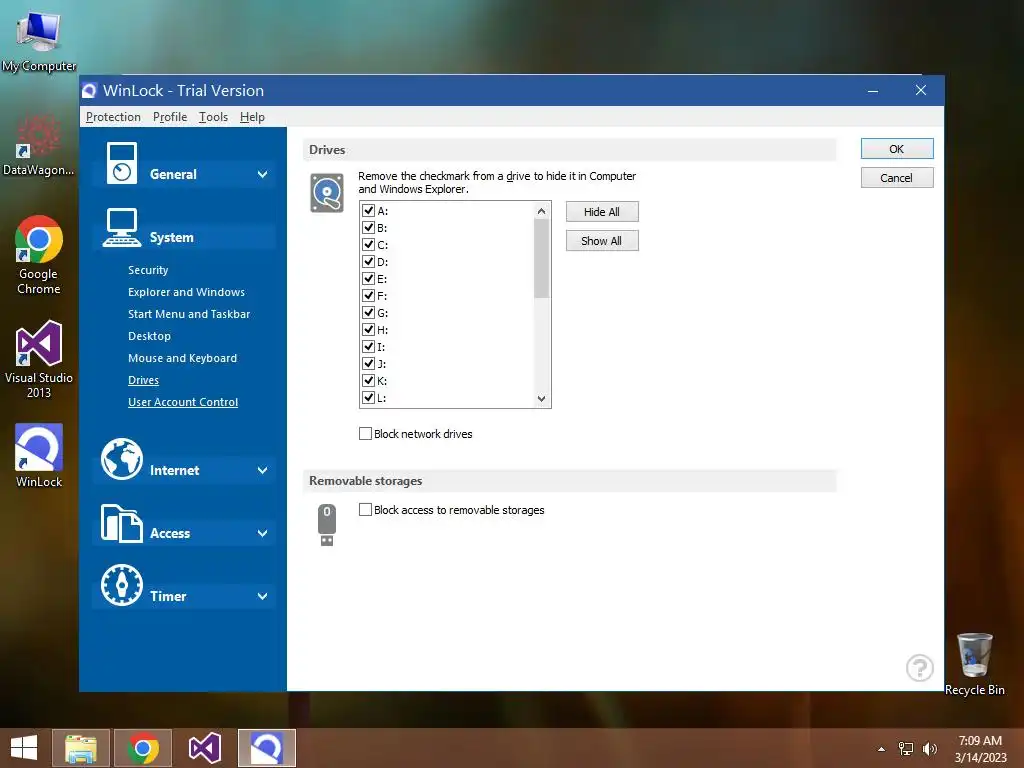Open the Access files icon
This screenshot has width=1024, height=768.
coord(122,523)
